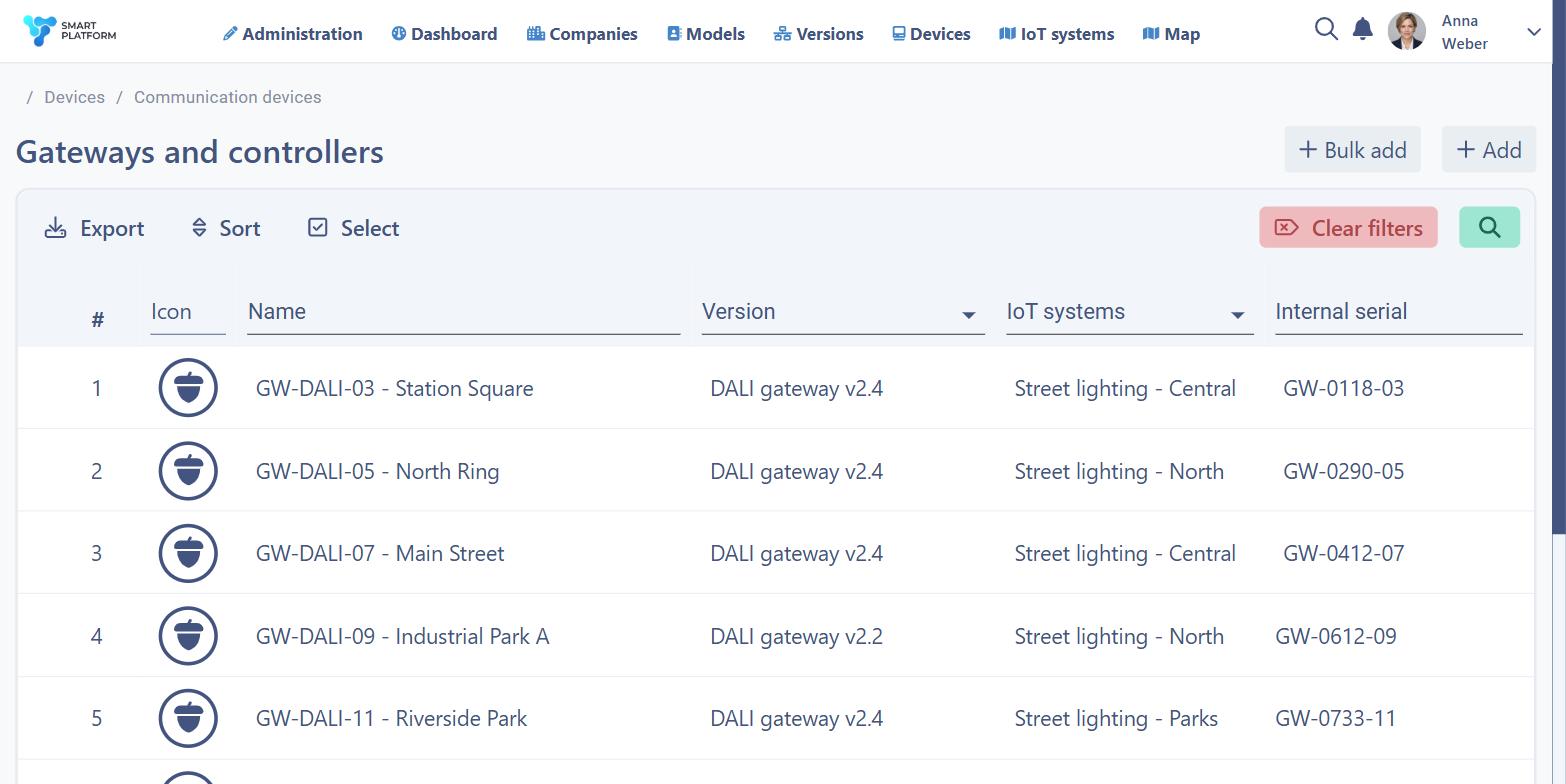Click the acorn icon for GW-DALI-05
This screenshot has height=784, width=1566.
click(x=188, y=471)
